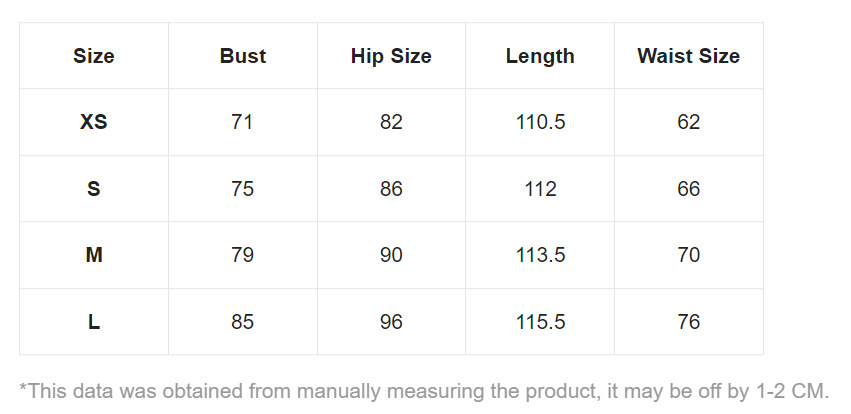Select the S size row label
Image resolution: width=851 pixels, height=414 pixels.
[94, 189]
